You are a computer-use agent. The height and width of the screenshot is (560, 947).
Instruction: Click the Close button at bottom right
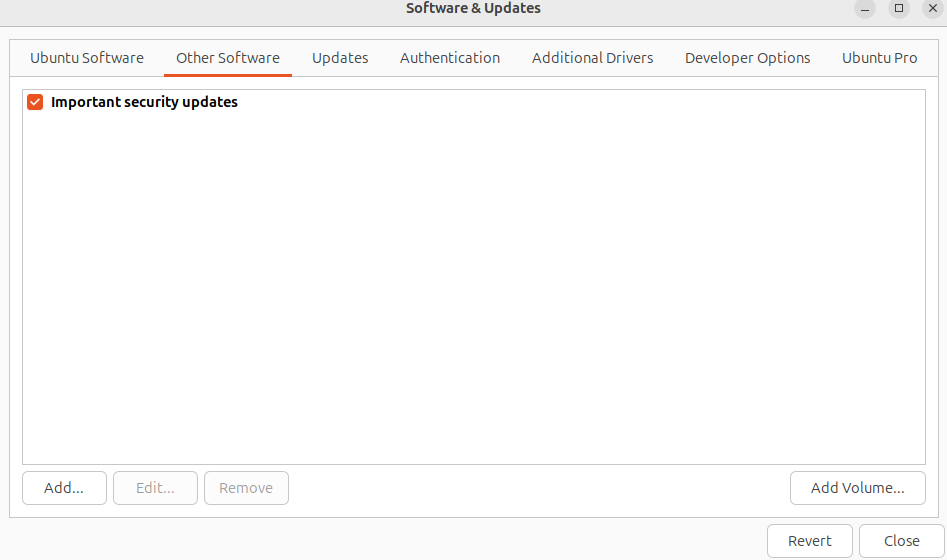[901, 541]
